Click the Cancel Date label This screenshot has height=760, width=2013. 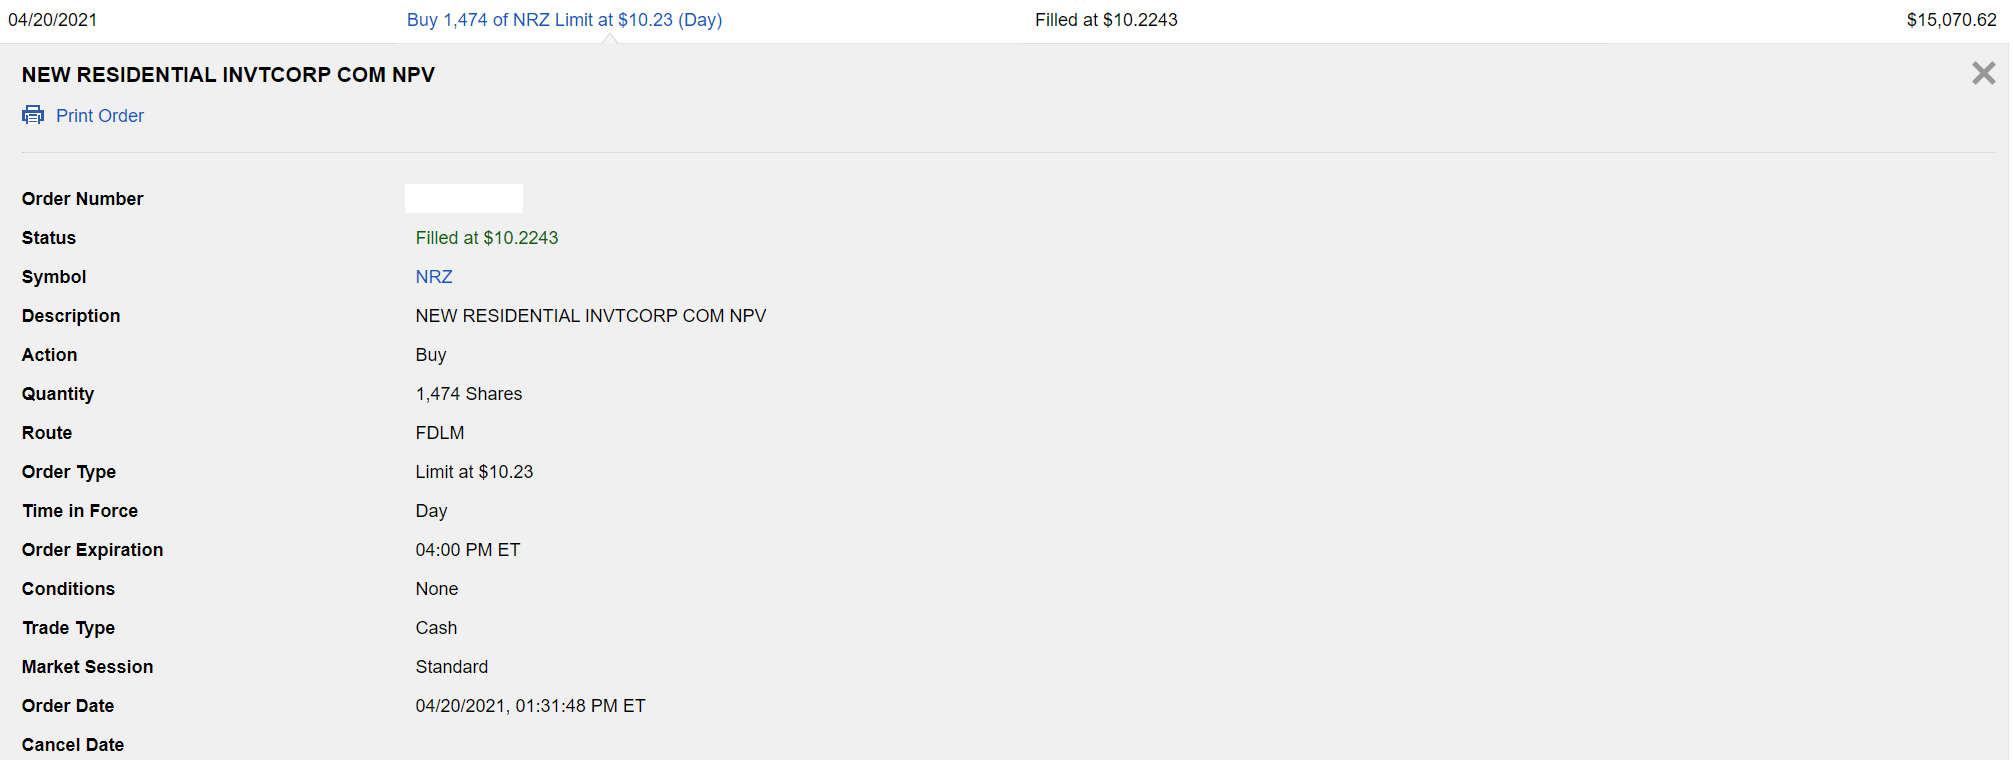[x=73, y=745]
